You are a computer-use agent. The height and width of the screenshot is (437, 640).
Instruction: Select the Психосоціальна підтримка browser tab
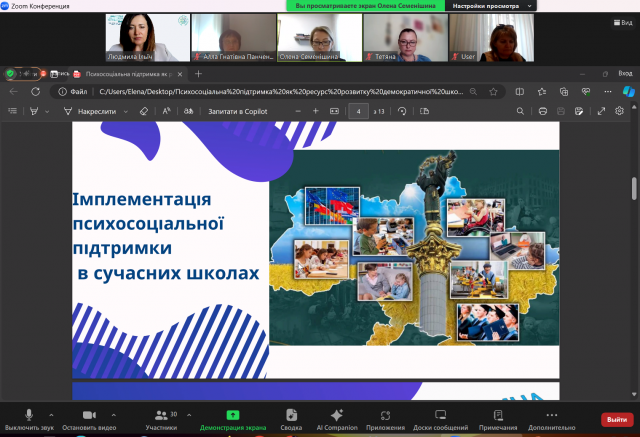[128, 73]
